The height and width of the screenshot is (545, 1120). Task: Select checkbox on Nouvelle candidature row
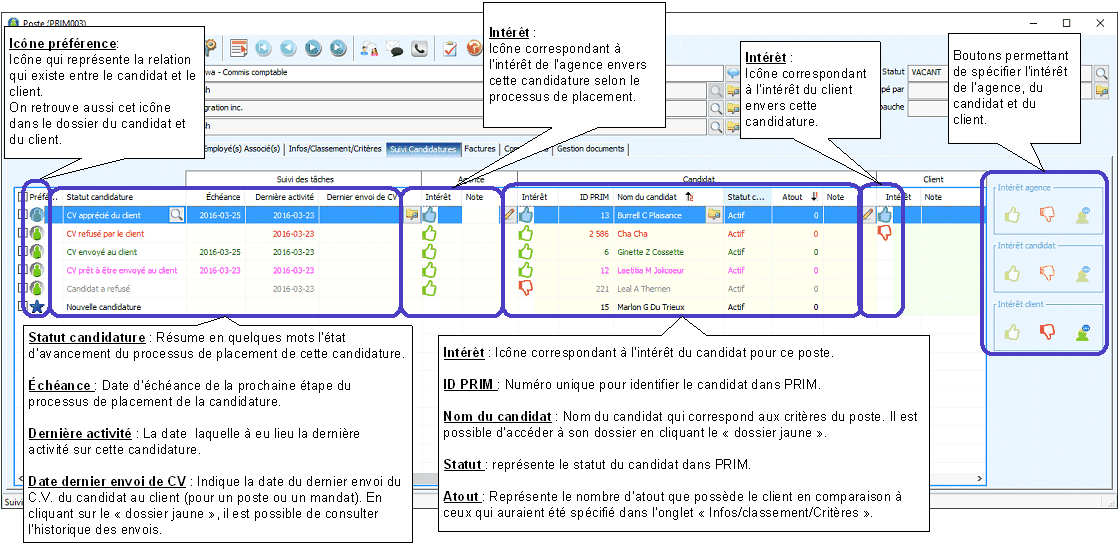22,306
